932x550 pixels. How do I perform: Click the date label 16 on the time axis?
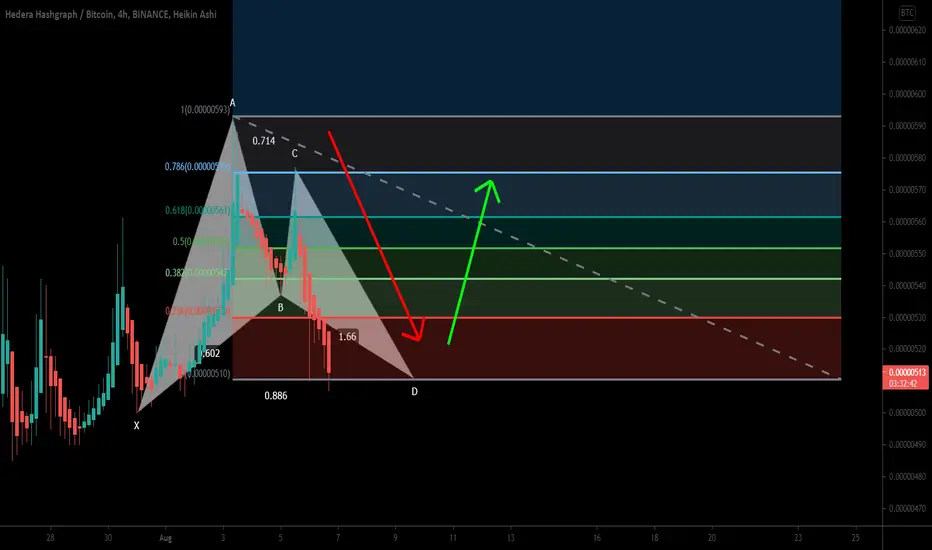point(597,538)
